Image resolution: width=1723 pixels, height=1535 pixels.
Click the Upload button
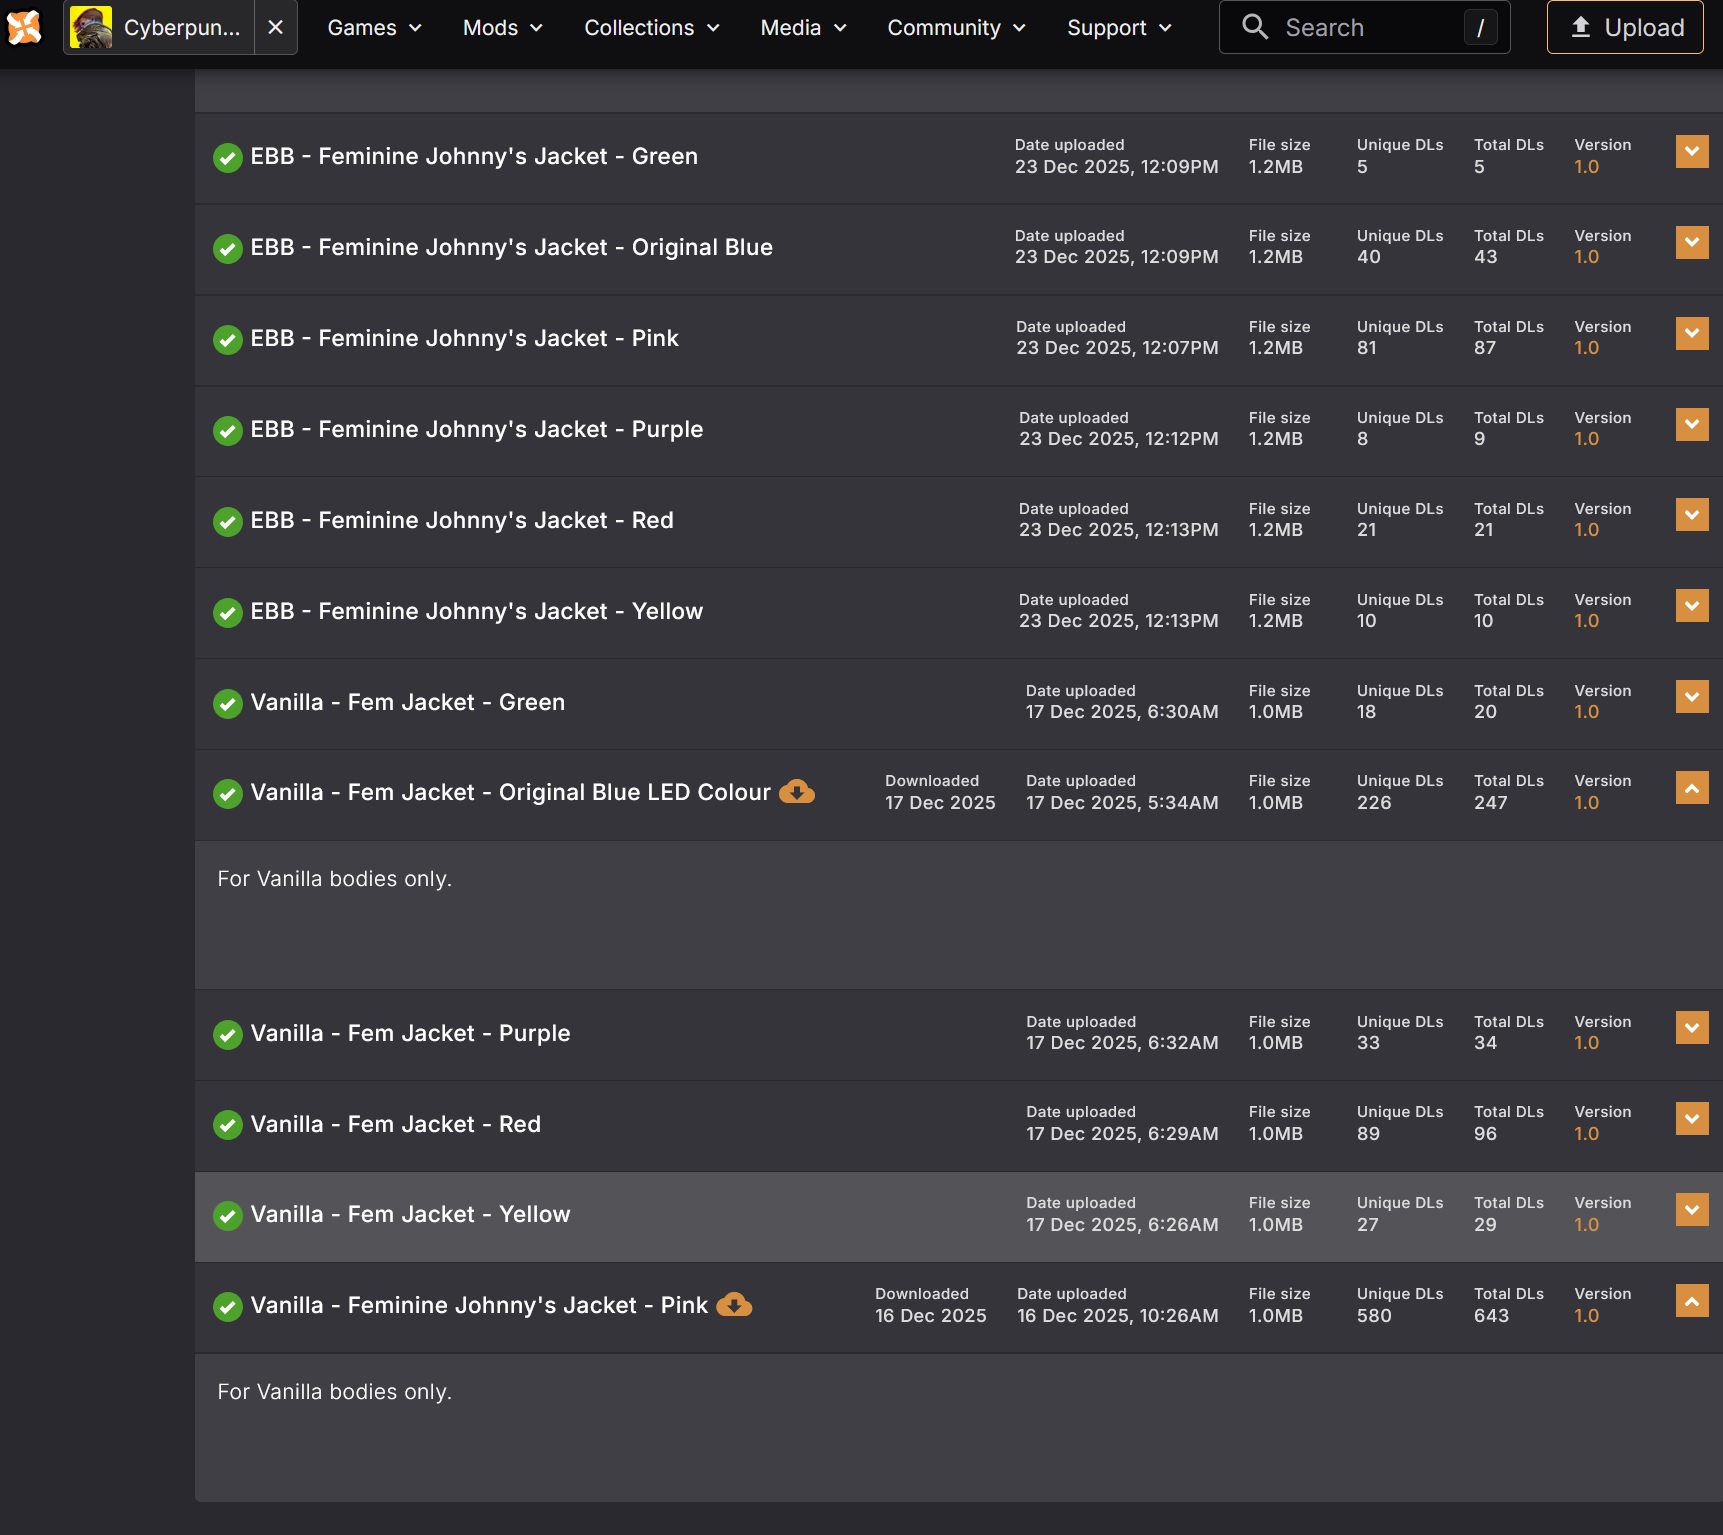pyautogui.click(x=1625, y=27)
